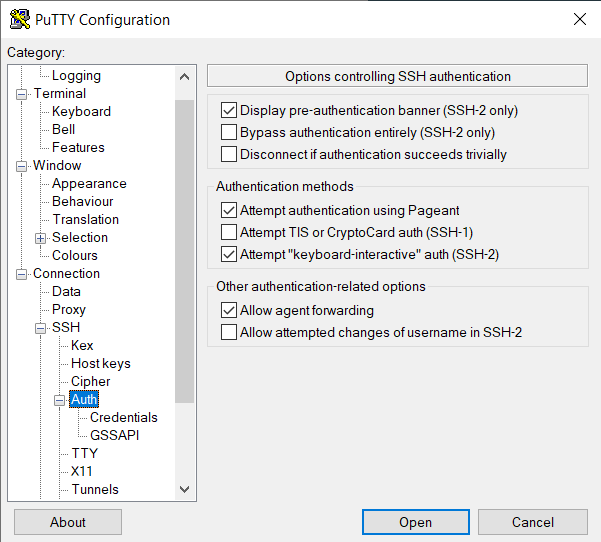Toggle keyboard-interactive auth checkbox
This screenshot has height=542, width=601.
pyautogui.click(x=229, y=254)
